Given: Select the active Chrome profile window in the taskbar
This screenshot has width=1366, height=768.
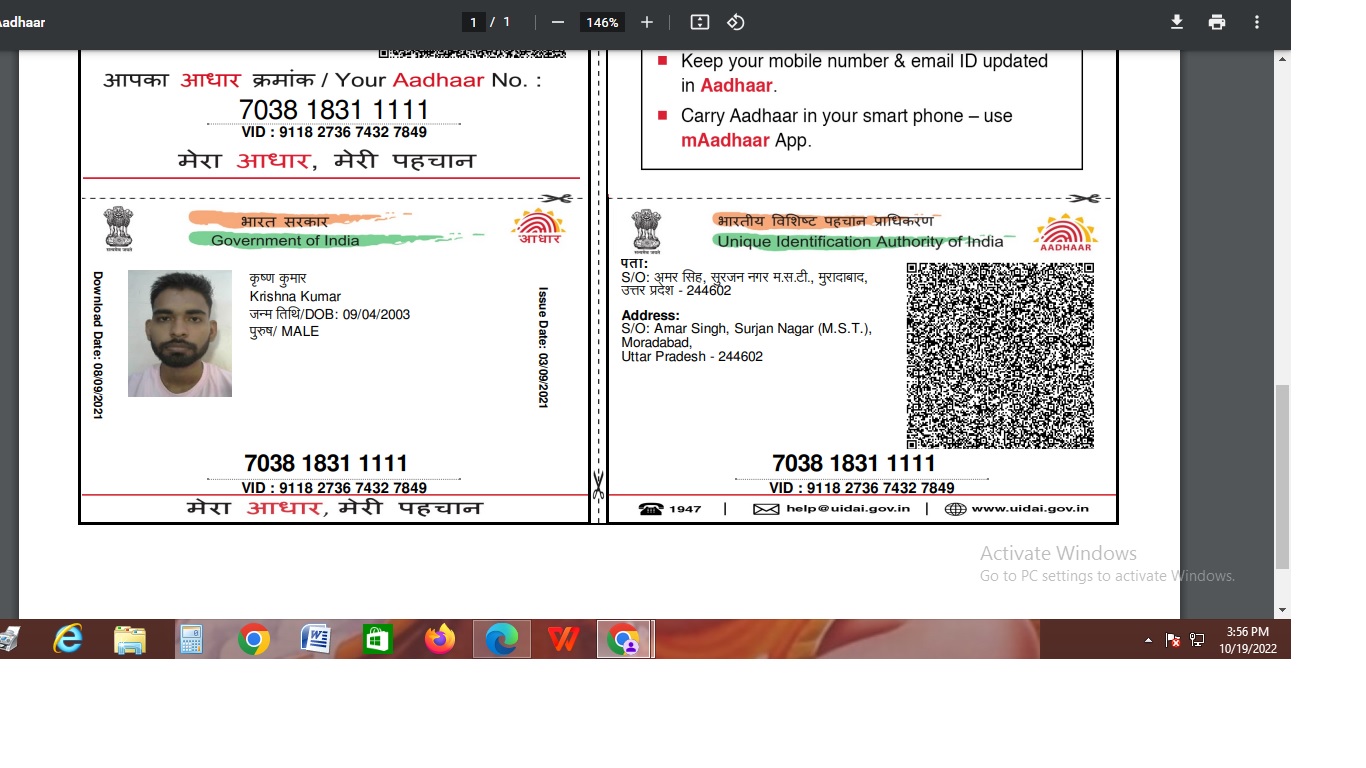Looking at the screenshot, I should coord(625,639).
